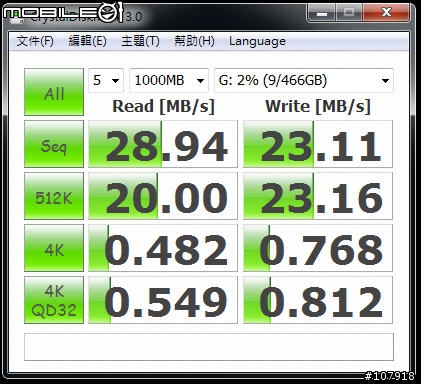Click the 512K read result 20.00
The image size is (421, 384).
(x=163, y=196)
